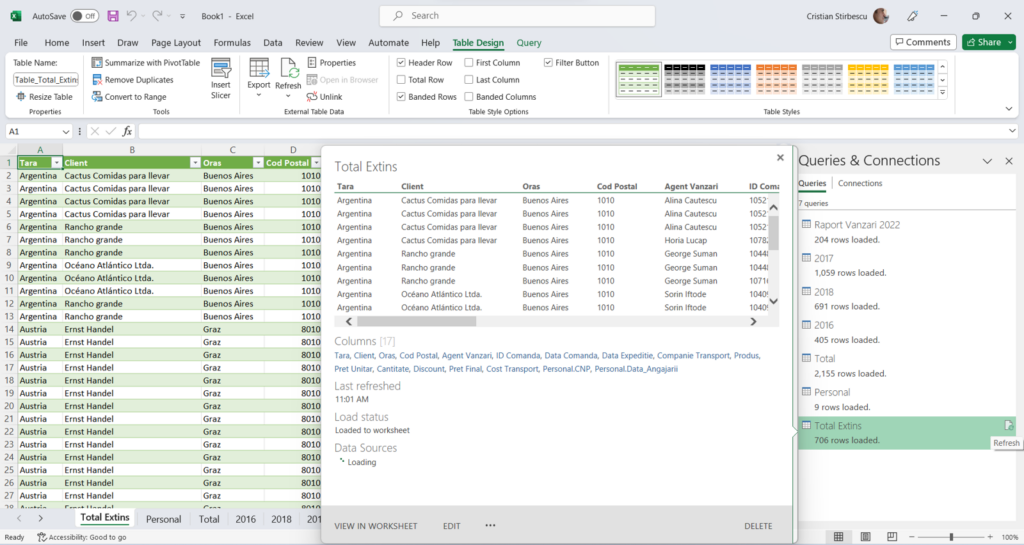The width and height of the screenshot is (1024, 545).
Task: Expand Table Styles gallery
Action: pos(942,93)
